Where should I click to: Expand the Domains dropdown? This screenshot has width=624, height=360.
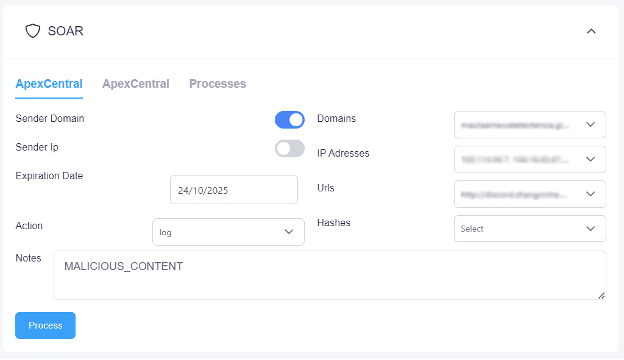tap(530, 125)
